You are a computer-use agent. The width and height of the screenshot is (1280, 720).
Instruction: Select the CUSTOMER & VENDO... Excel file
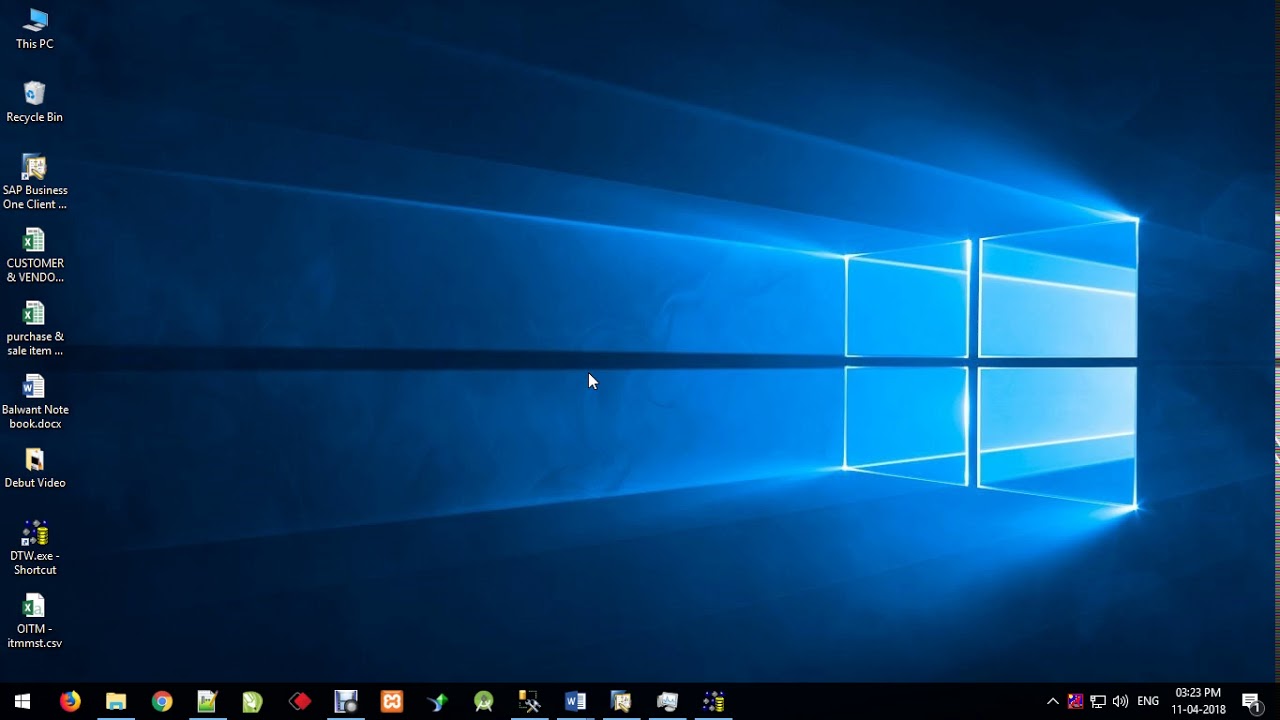click(x=35, y=255)
